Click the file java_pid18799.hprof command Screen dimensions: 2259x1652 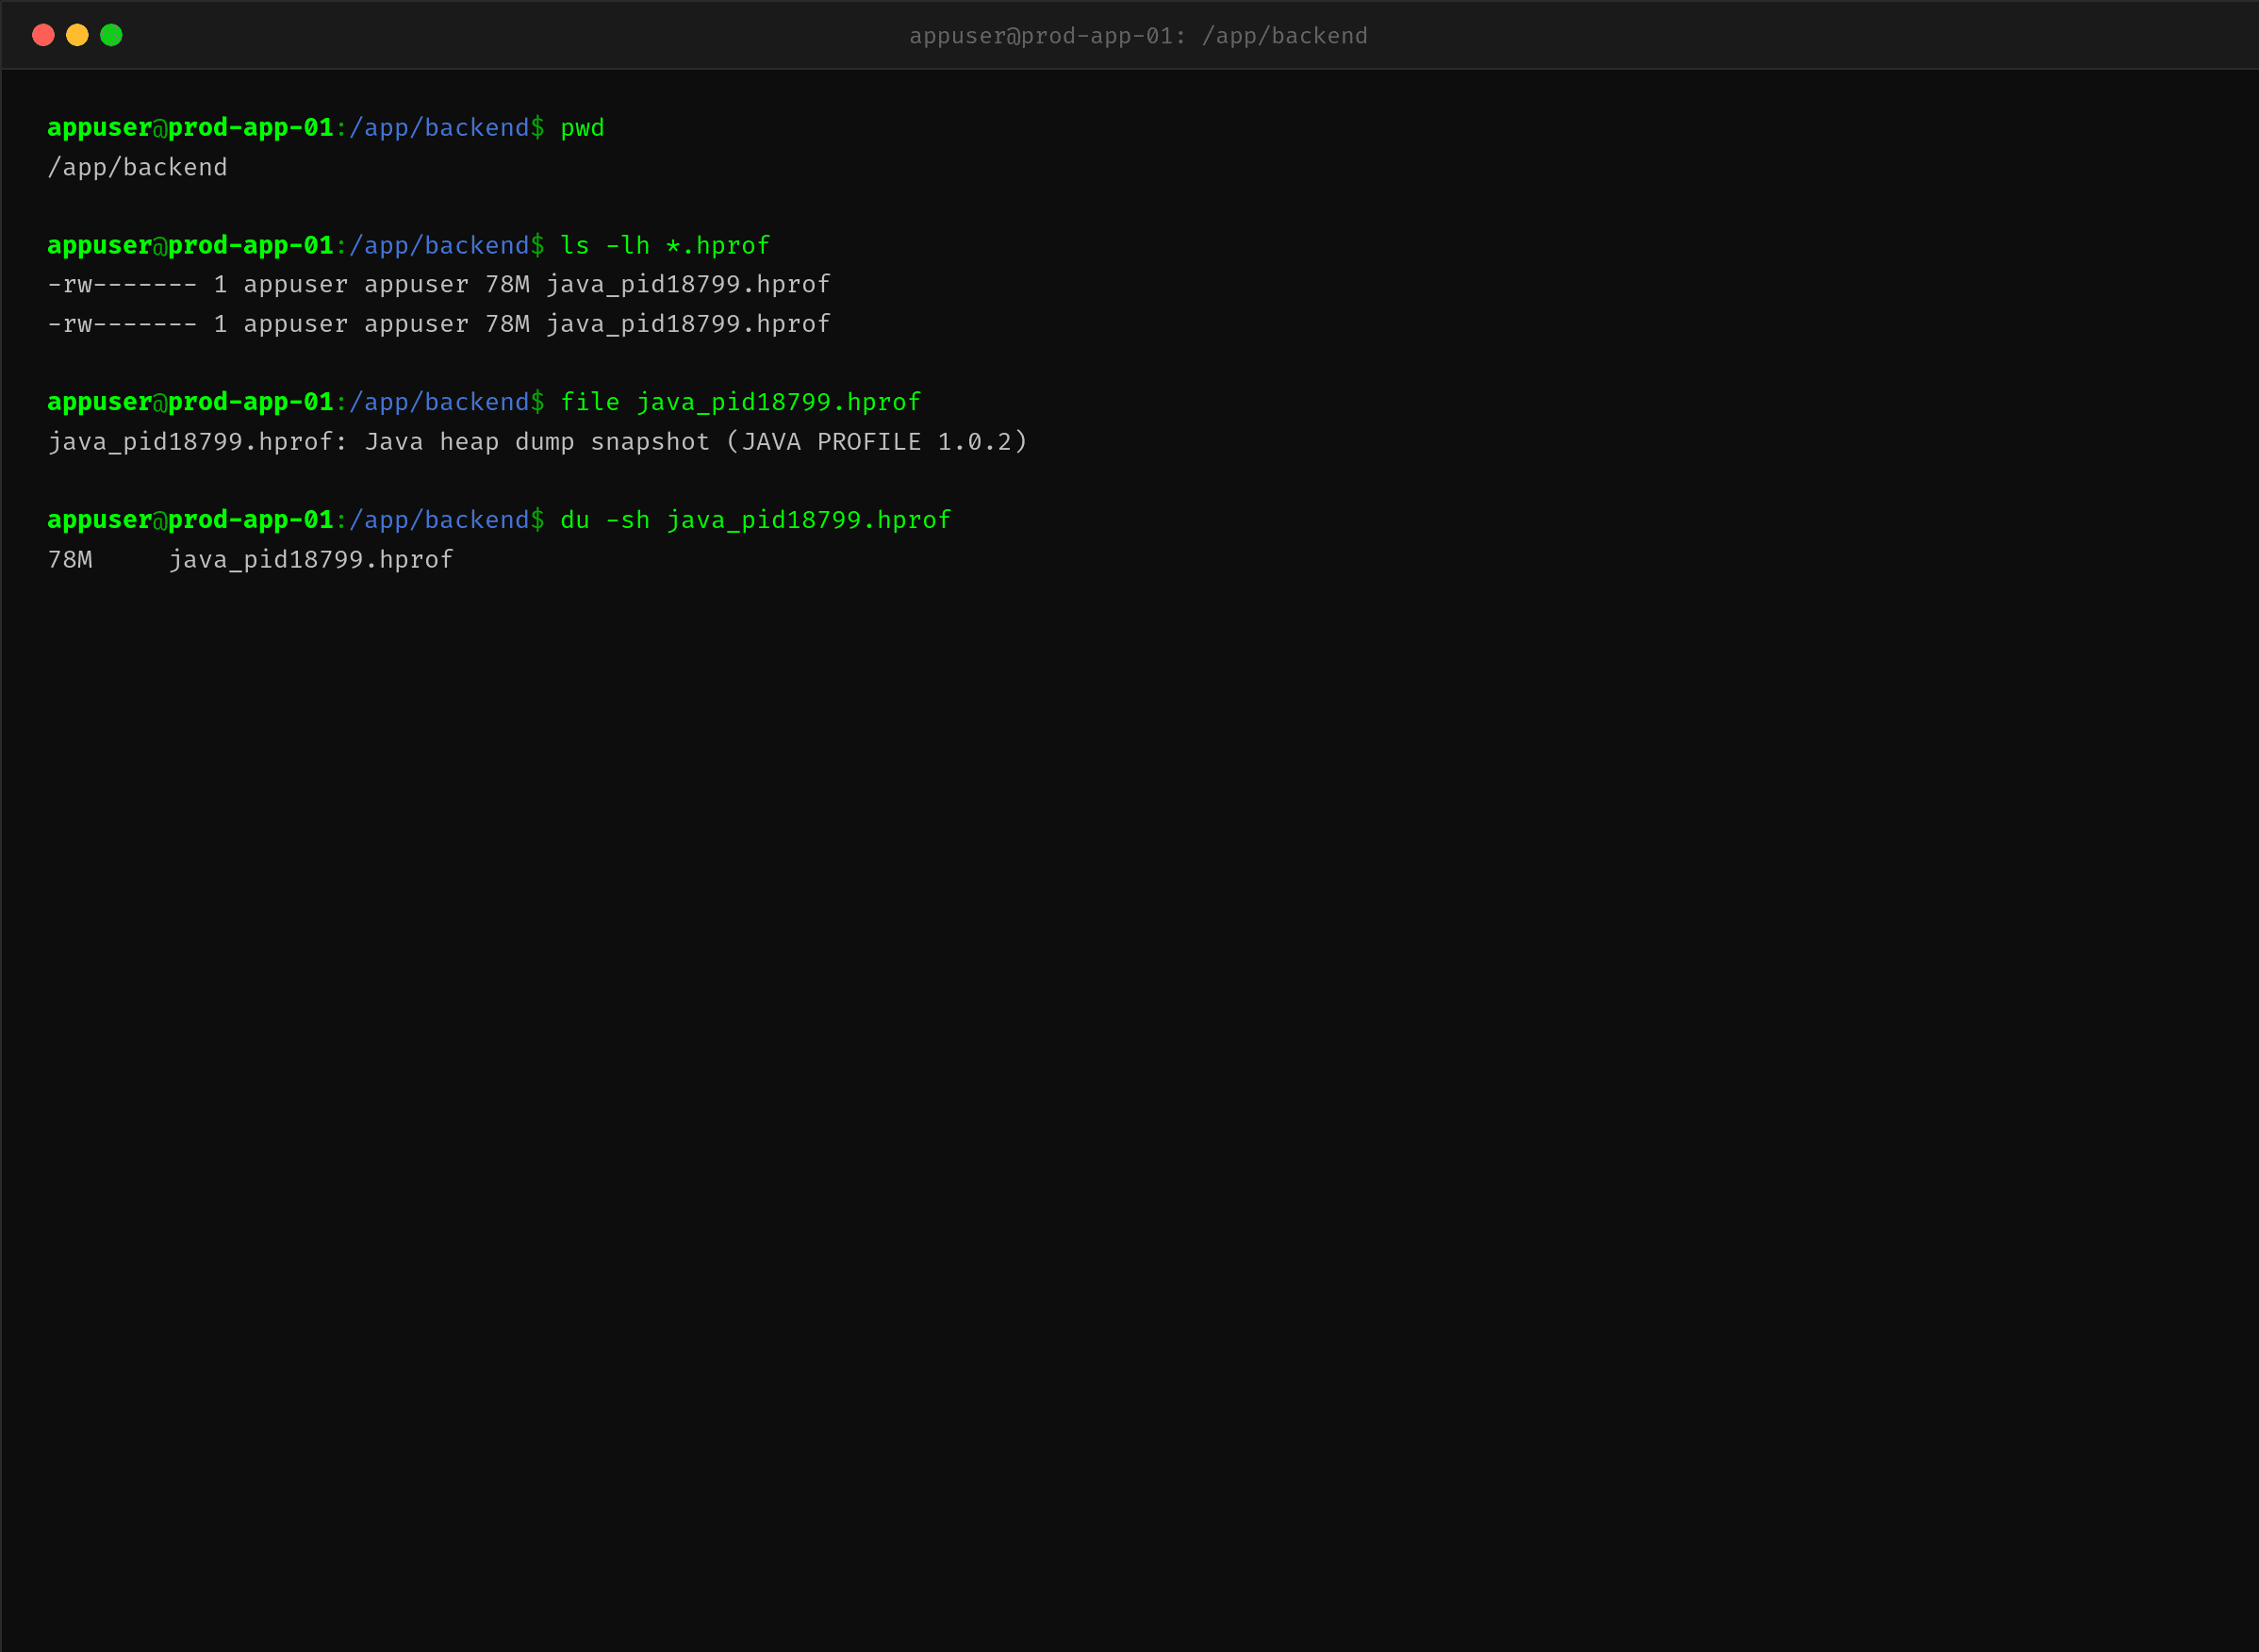pos(740,402)
